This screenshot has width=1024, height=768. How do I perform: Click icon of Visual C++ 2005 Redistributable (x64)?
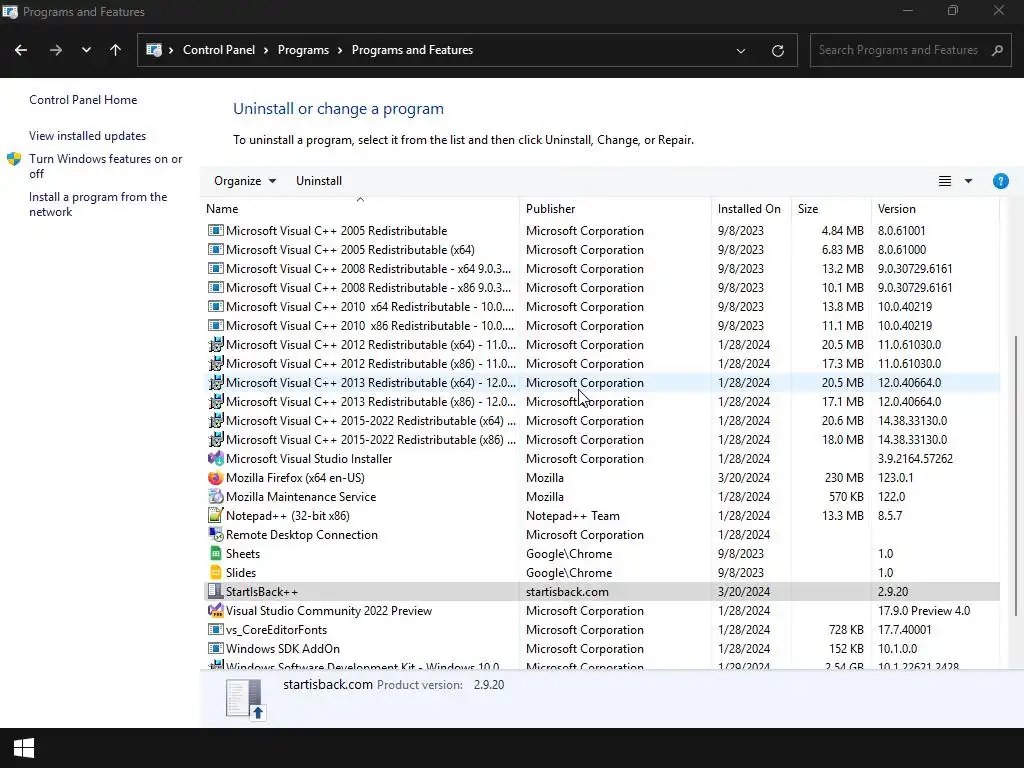click(x=215, y=249)
